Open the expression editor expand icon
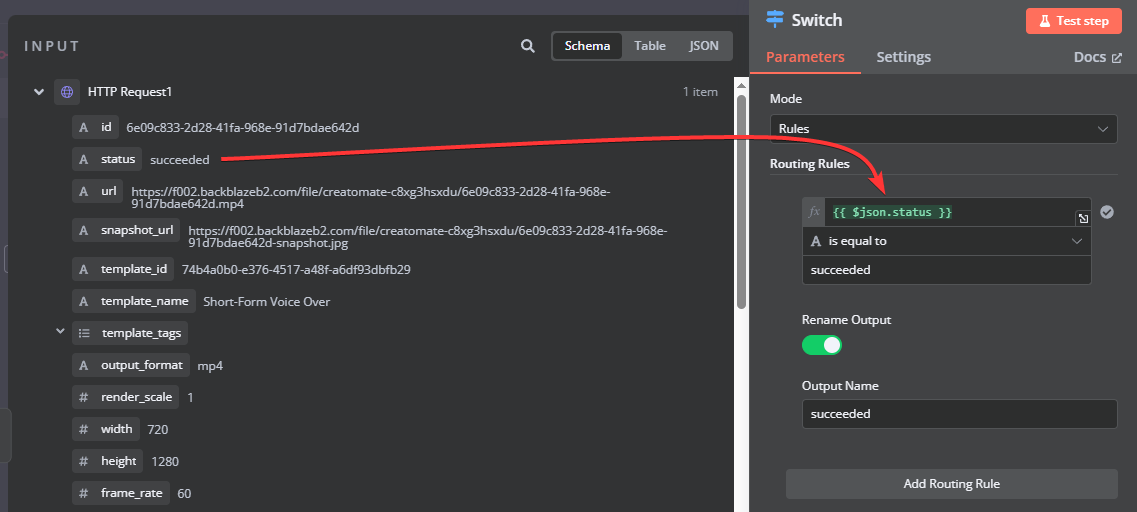This screenshot has height=512, width=1137. pos(1081,219)
